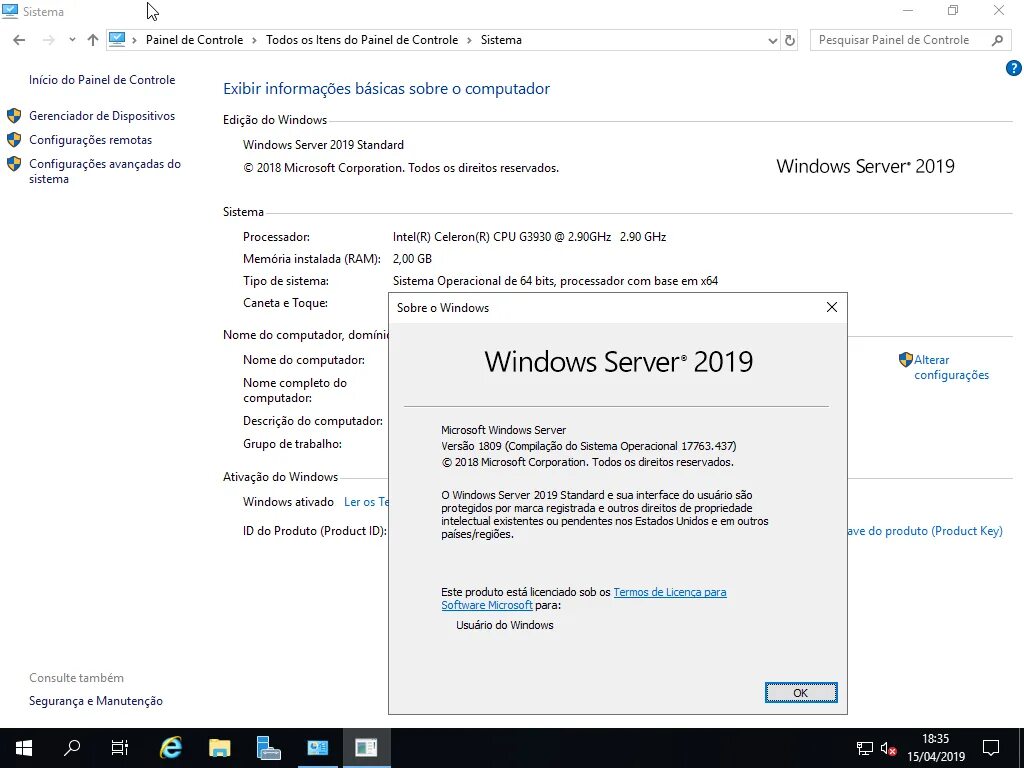Open Task View on taskbar
1024x768 pixels.
tap(120, 748)
